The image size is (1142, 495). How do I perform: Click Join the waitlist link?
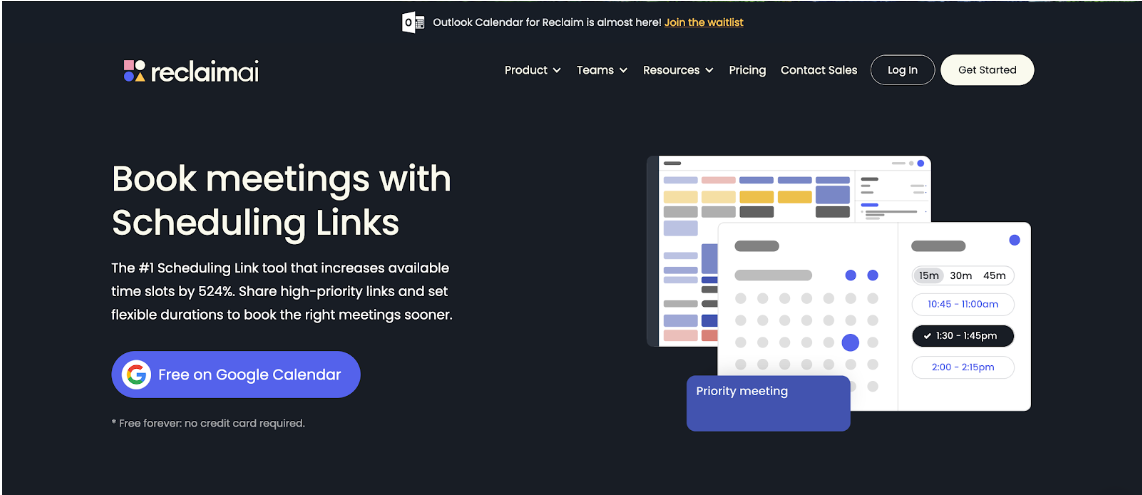click(x=704, y=22)
